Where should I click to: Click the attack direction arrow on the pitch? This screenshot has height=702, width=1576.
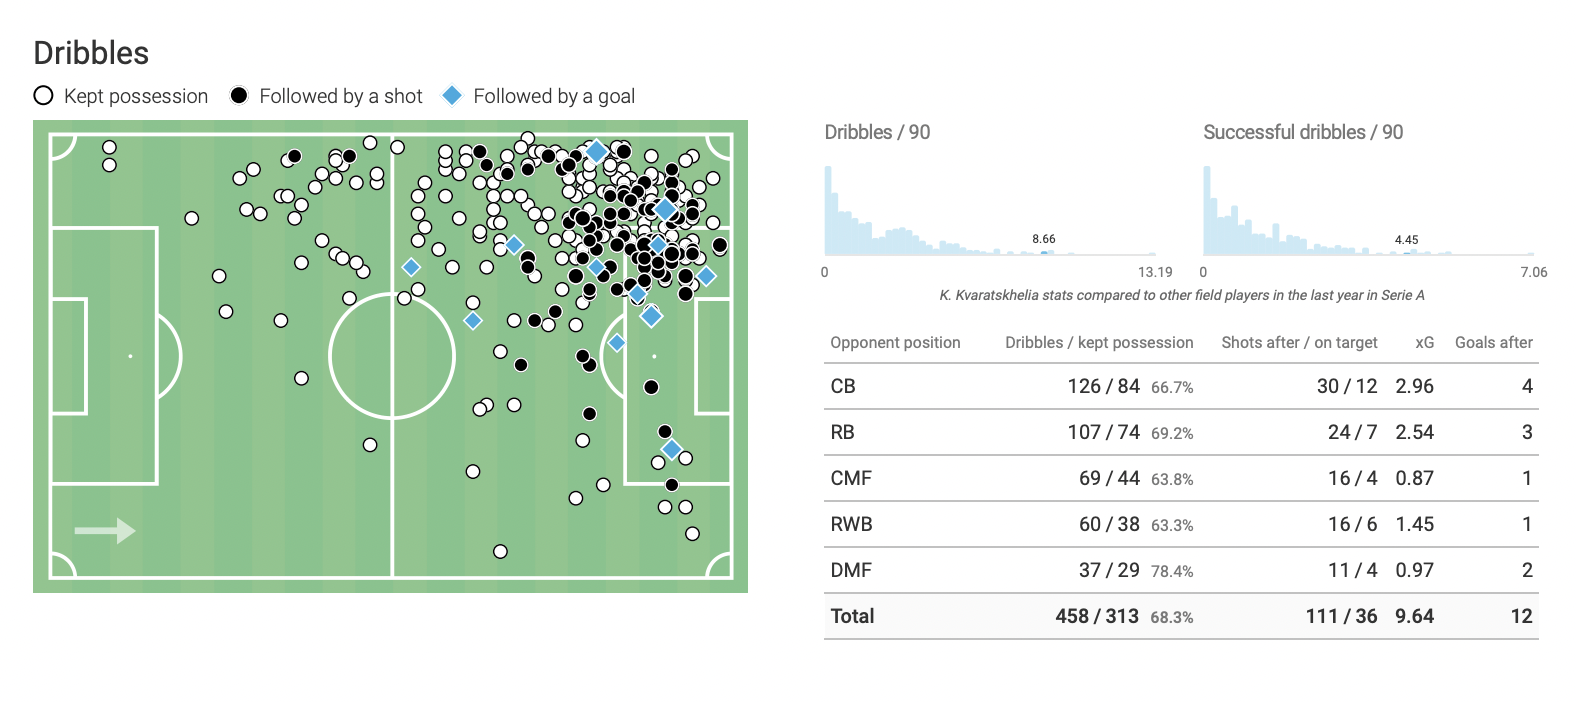[105, 530]
